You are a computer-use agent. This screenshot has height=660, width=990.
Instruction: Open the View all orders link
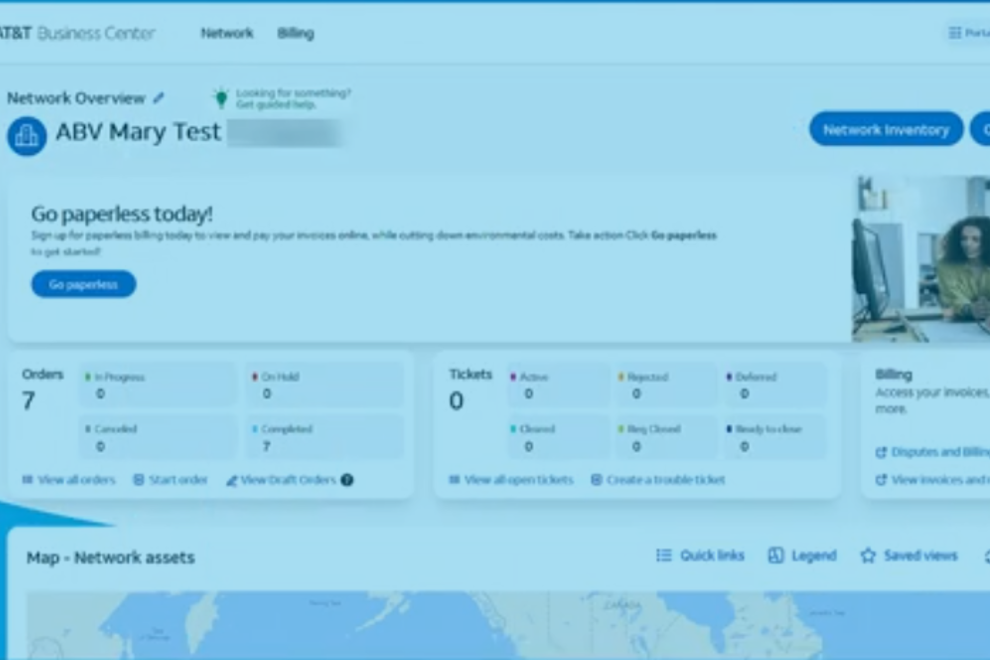[68, 480]
